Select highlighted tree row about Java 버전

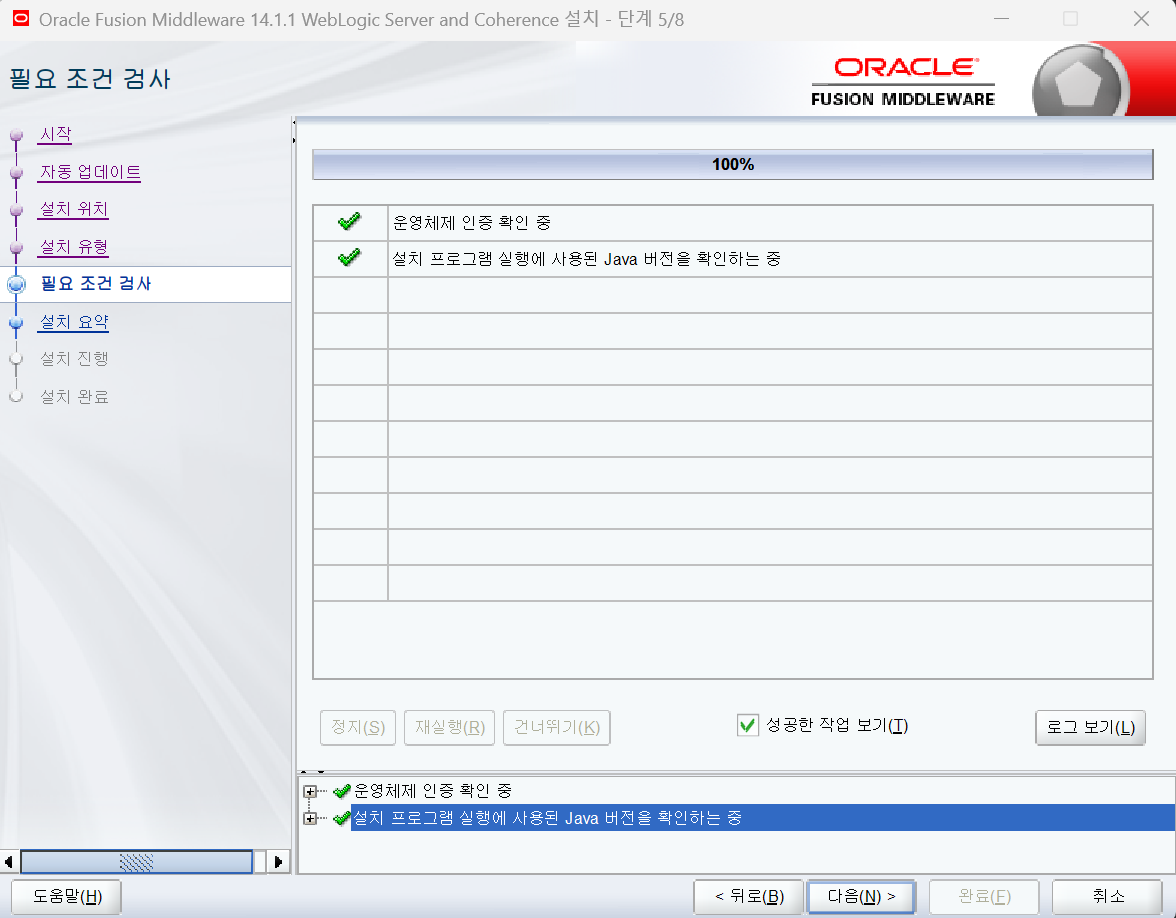[763, 818]
